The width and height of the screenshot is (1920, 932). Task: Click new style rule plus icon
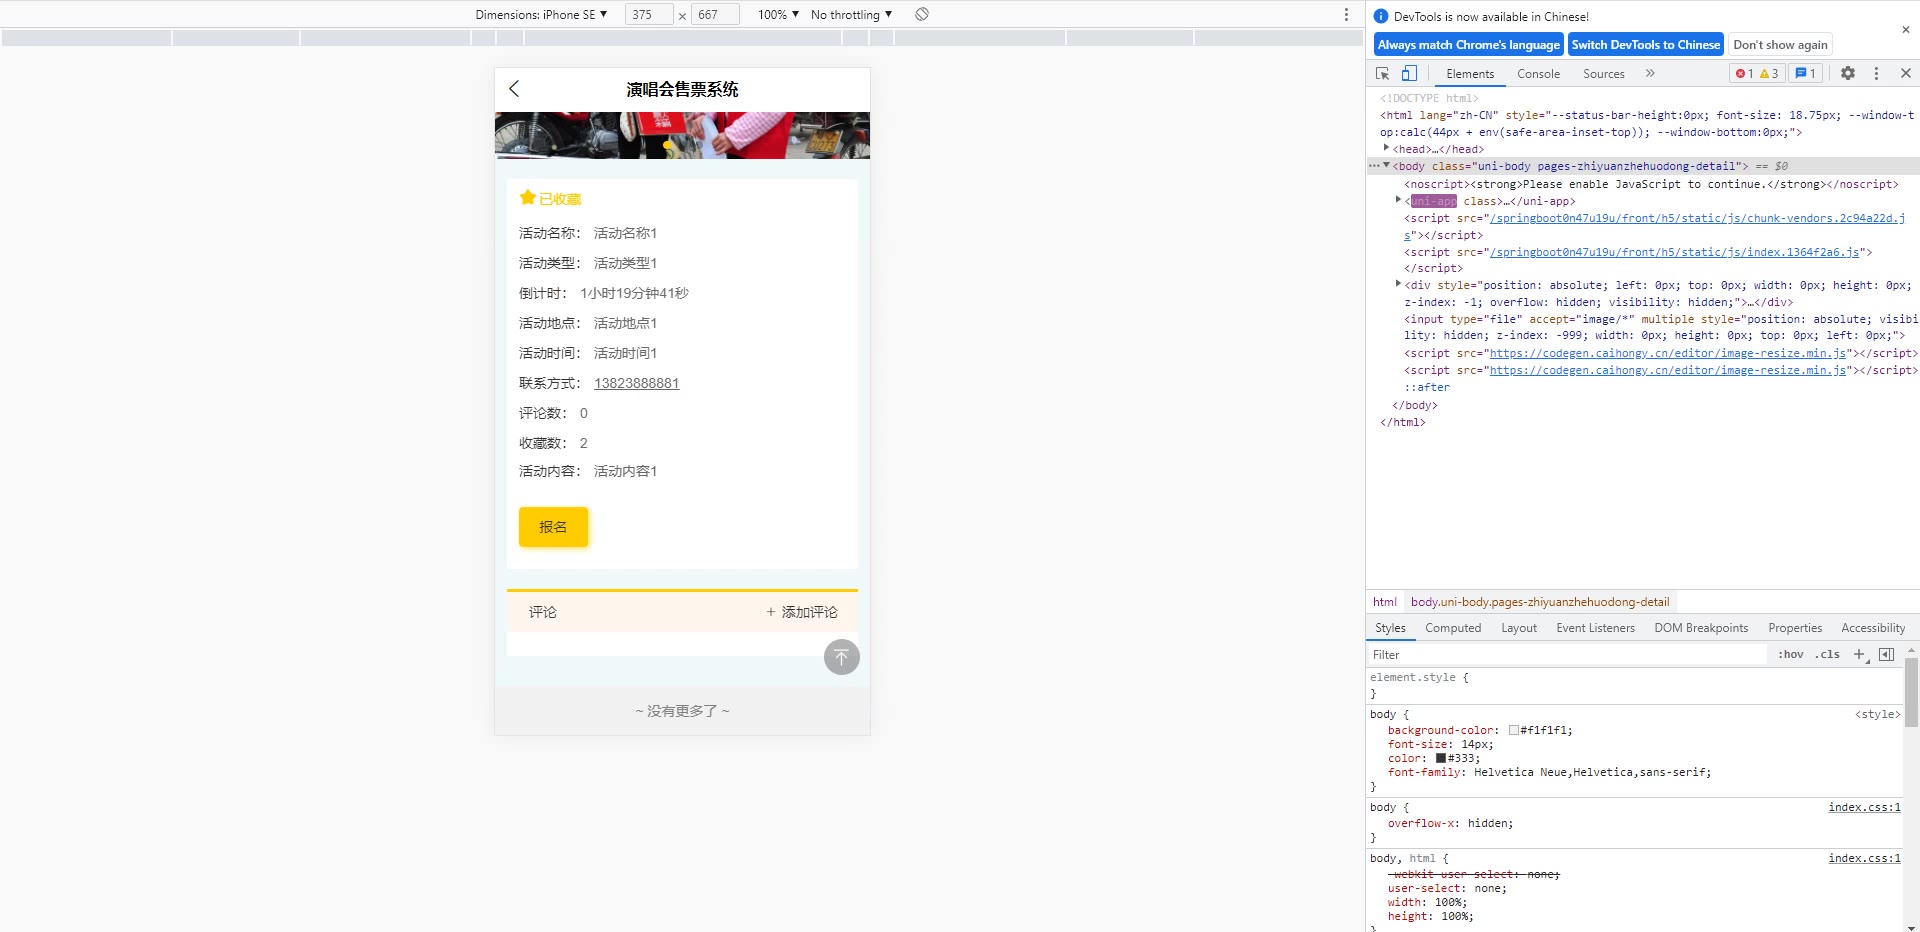(1859, 655)
